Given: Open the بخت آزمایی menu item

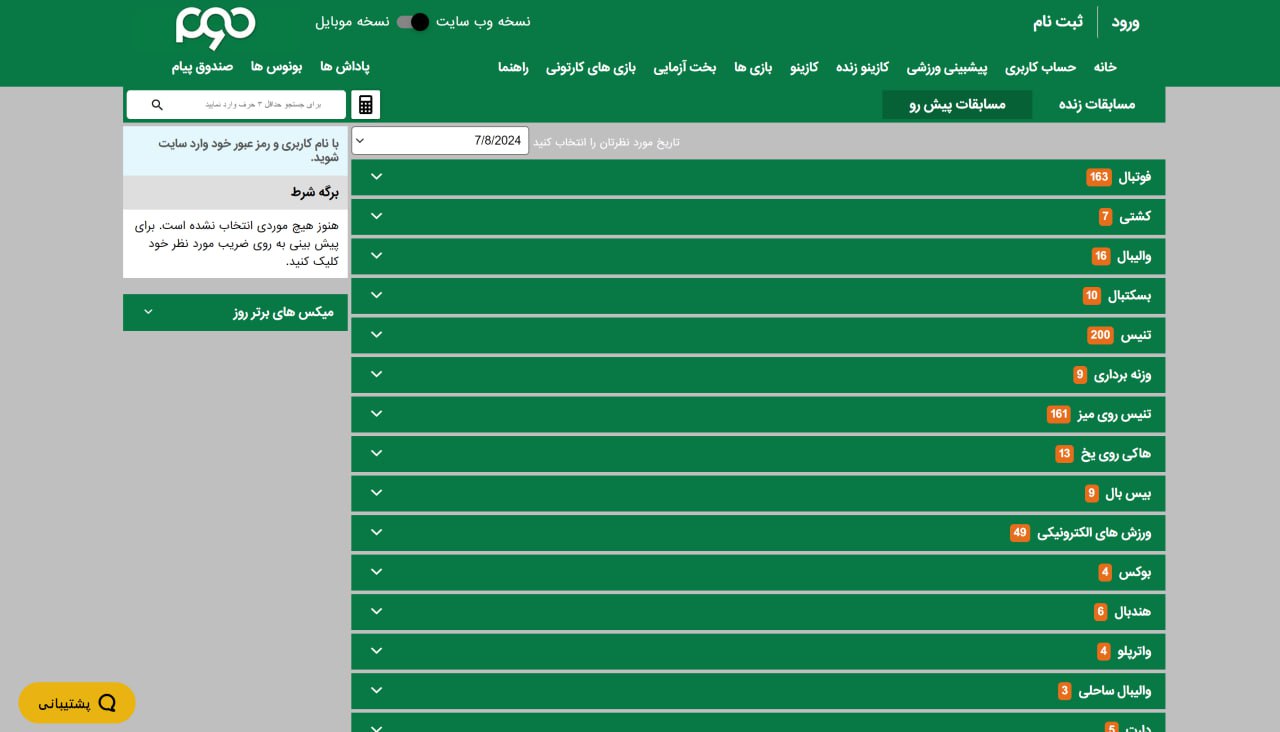Looking at the screenshot, I should coord(685,67).
